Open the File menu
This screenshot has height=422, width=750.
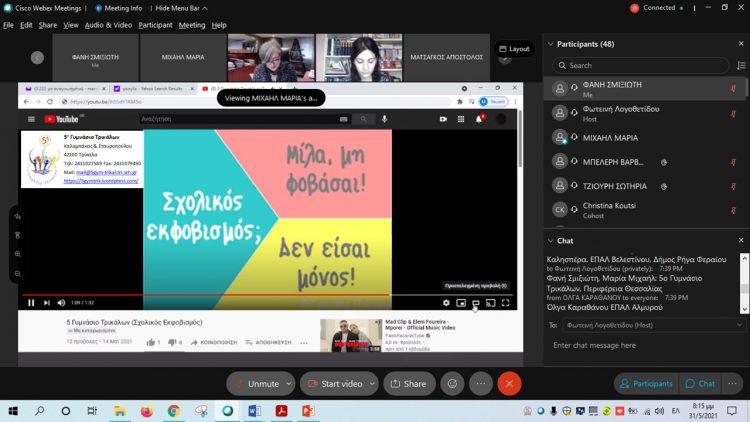pos(8,25)
